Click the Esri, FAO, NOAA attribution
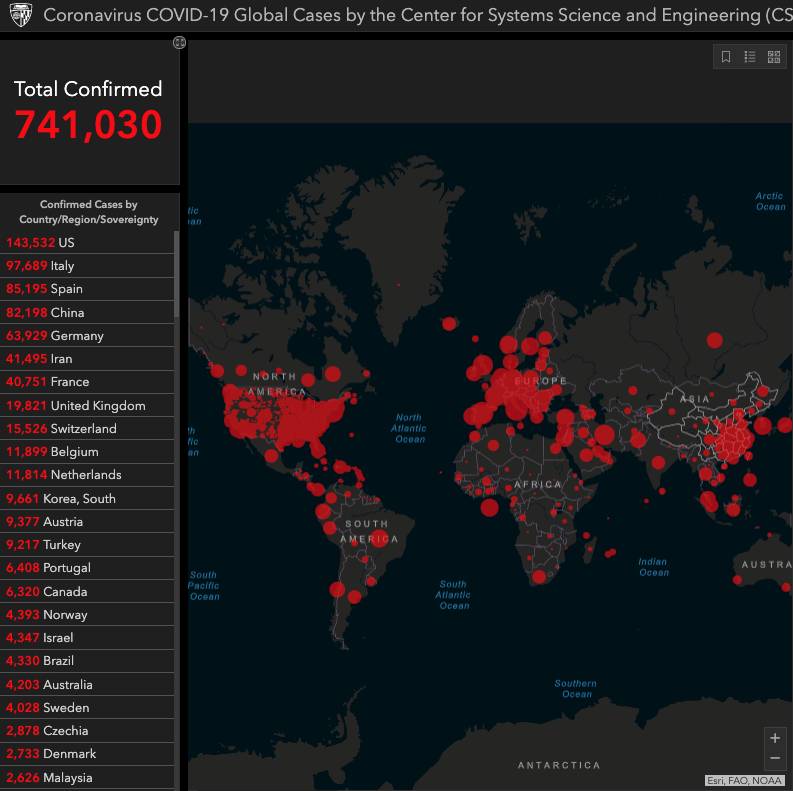 click(745, 780)
